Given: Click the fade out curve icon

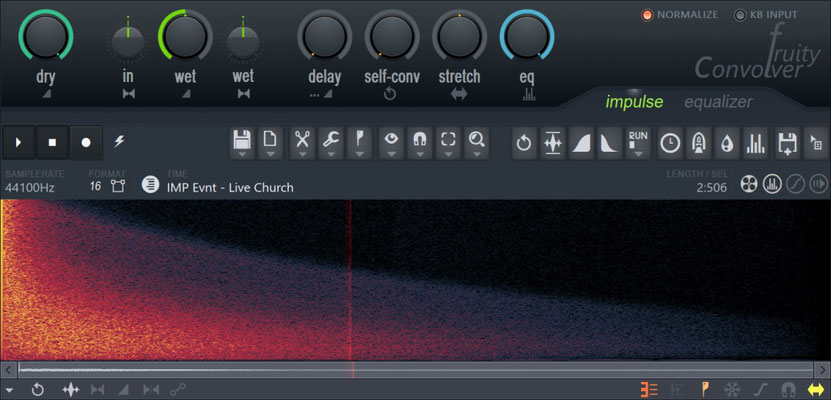Looking at the screenshot, I should (609, 143).
